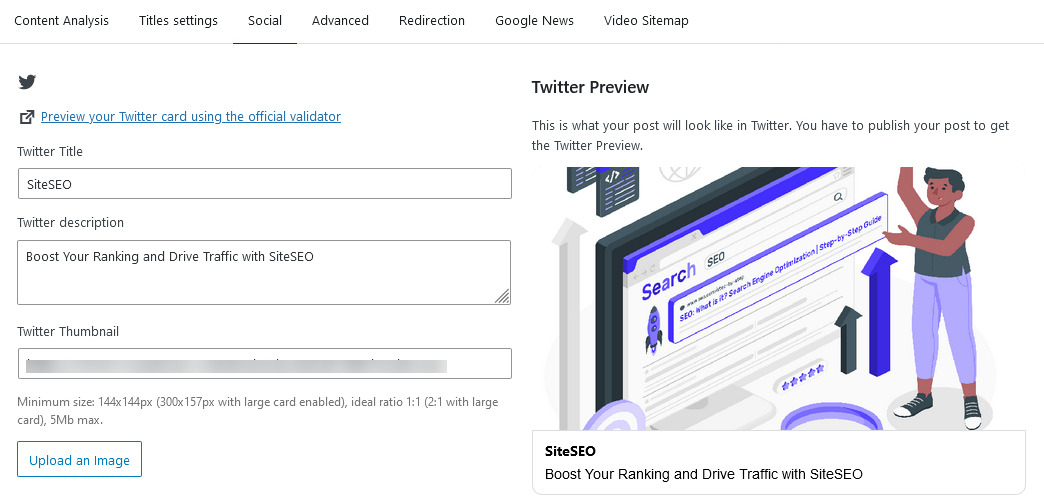Switch to Titles settings tab
Viewport: 1044px width, 502px height.
pos(178,21)
